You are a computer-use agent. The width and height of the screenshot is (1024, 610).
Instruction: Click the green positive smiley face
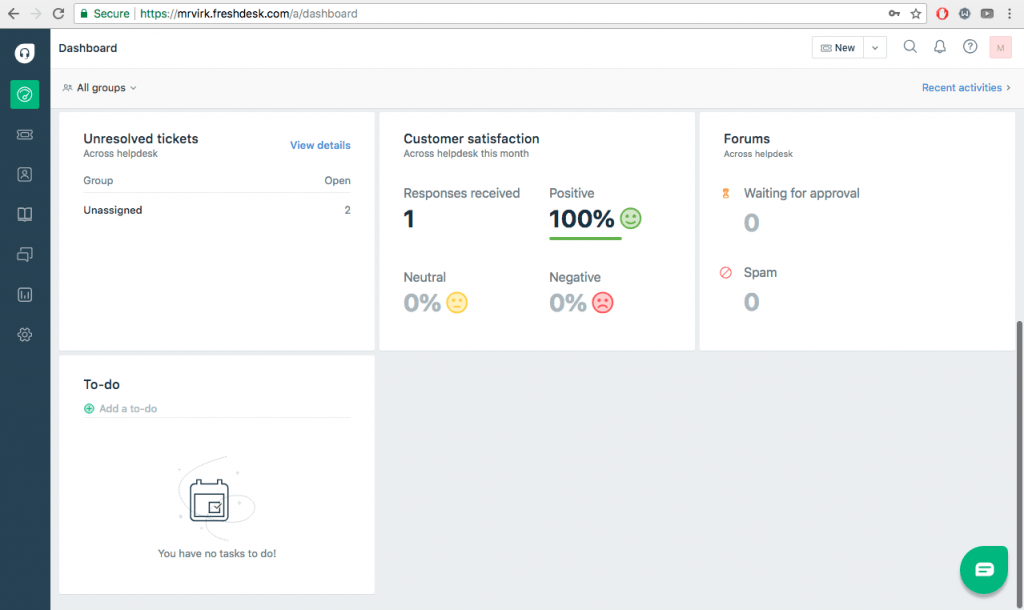pyautogui.click(x=630, y=218)
